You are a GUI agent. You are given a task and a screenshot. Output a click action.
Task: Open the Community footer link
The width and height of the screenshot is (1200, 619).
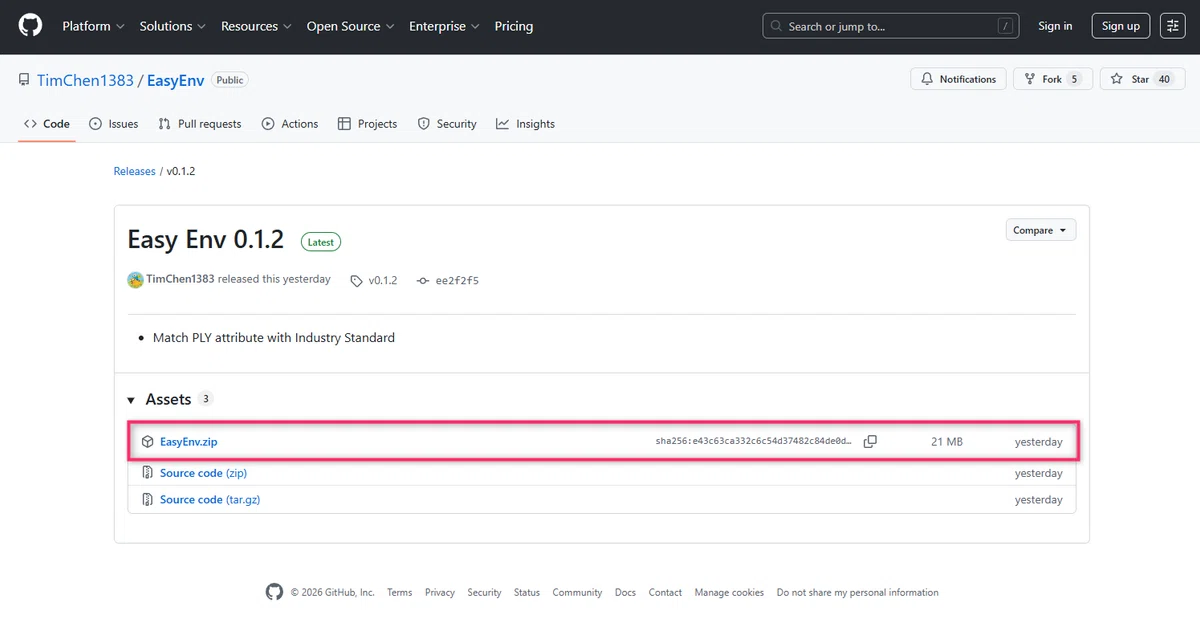[577, 592]
